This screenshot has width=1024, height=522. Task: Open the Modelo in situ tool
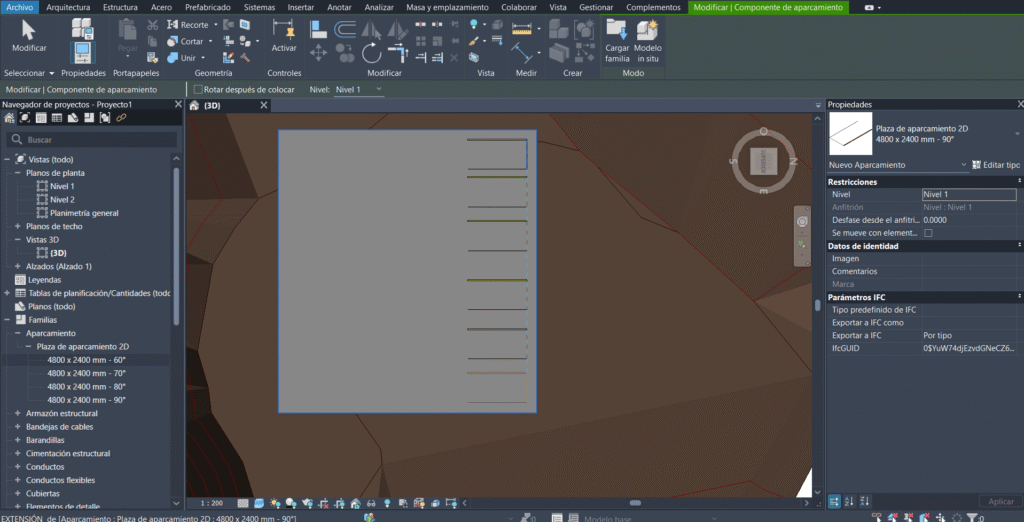tap(648, 40)
